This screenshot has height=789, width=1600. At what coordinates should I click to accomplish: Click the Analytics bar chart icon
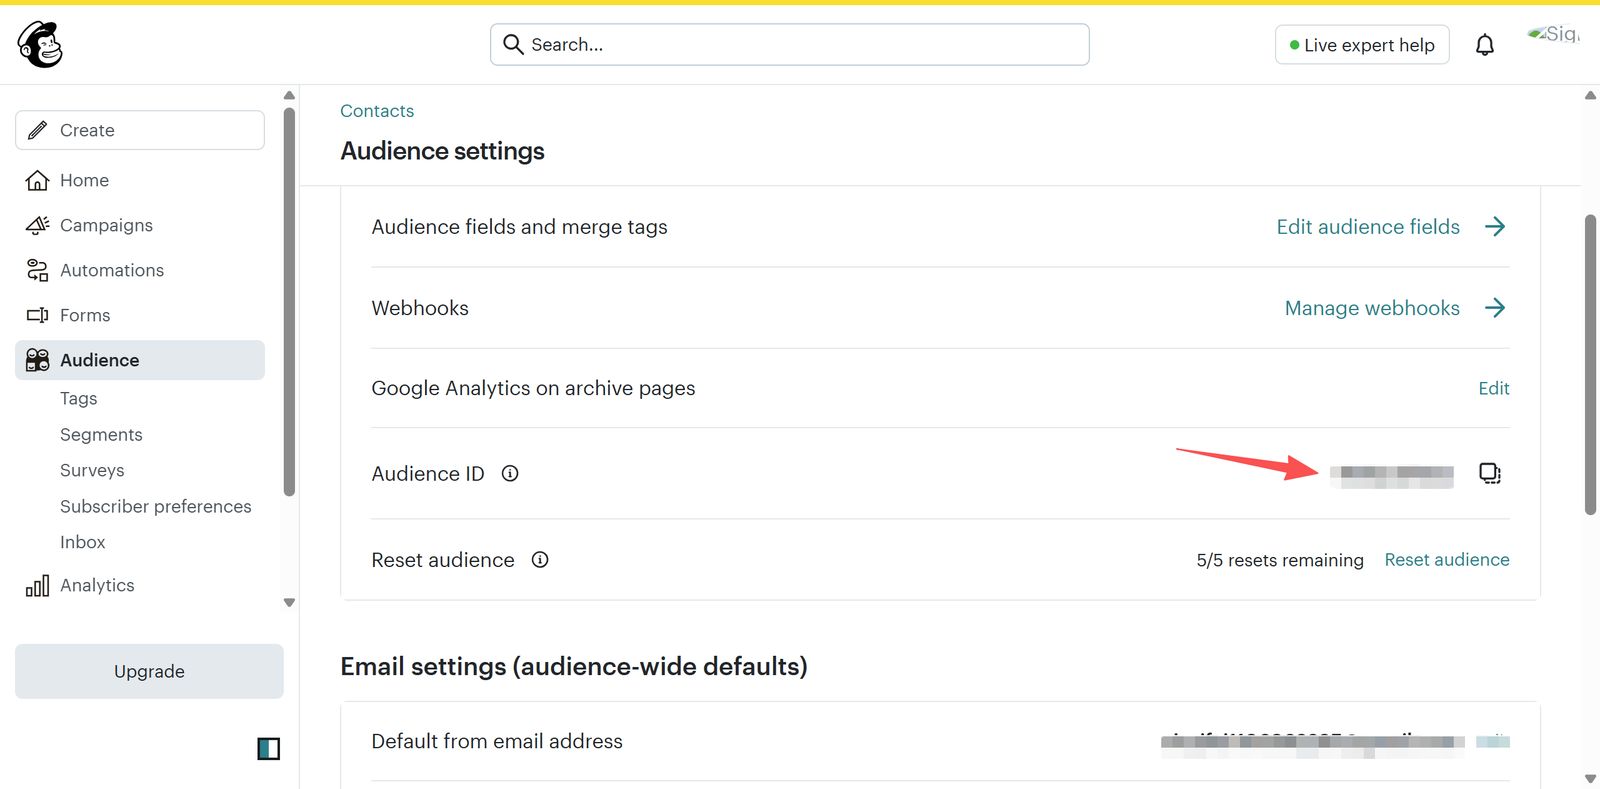point(37,586)
